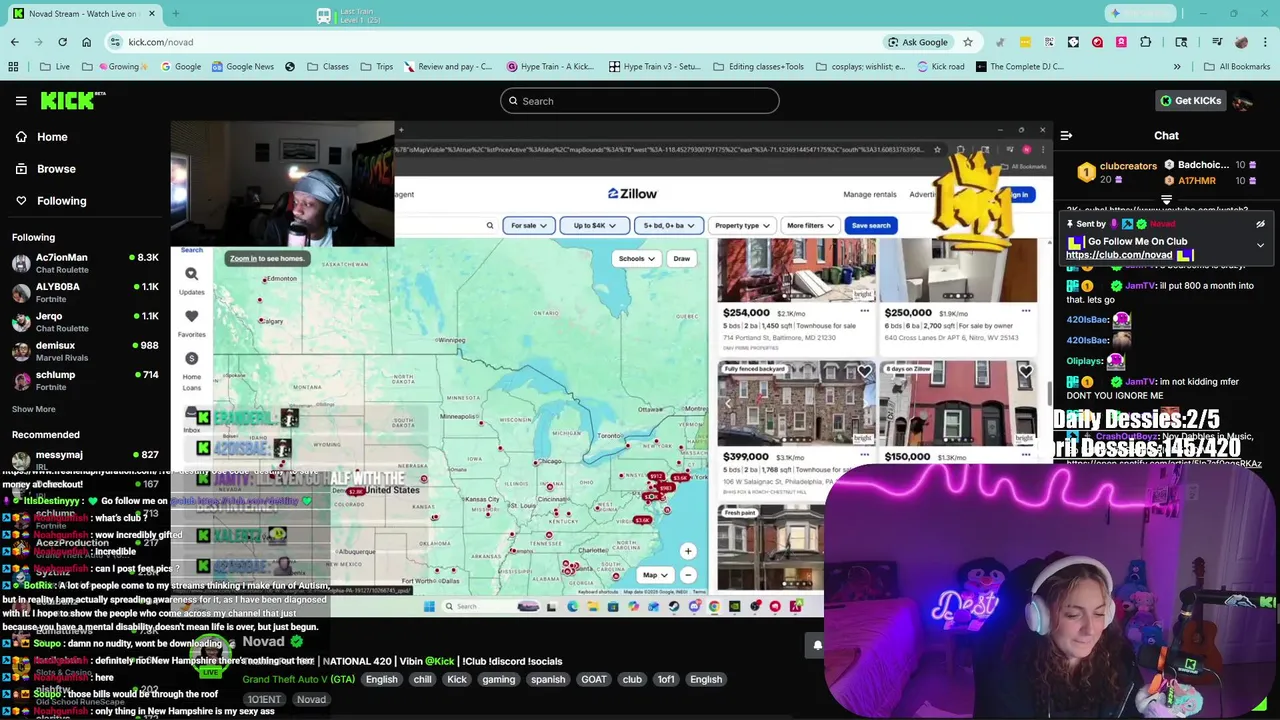Favorite the $399,000 listing with heart
Image resolution: width=1280 pixels, height=720 pixels.
pos(864,372)
